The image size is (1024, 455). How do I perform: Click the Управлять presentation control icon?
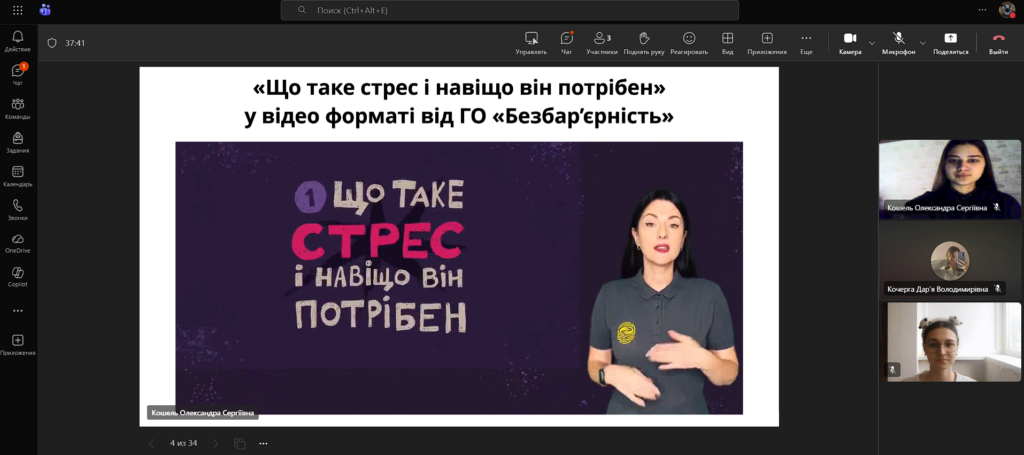point(531,42)
